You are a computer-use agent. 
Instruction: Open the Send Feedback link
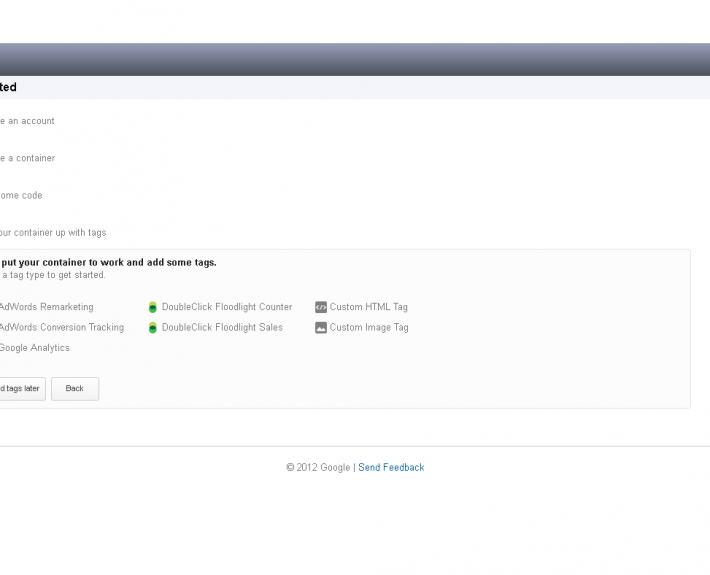[x=391, y=467]
